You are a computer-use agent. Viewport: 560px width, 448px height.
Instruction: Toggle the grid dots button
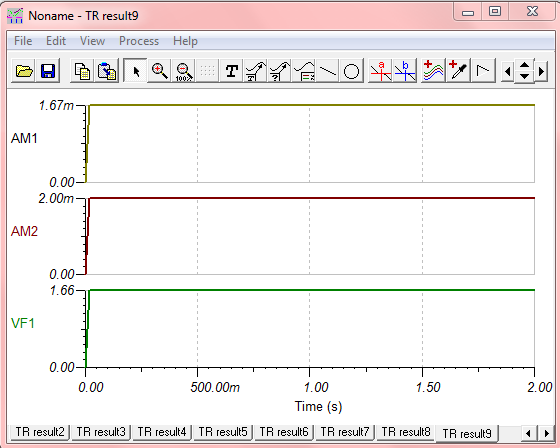(208, 71)
